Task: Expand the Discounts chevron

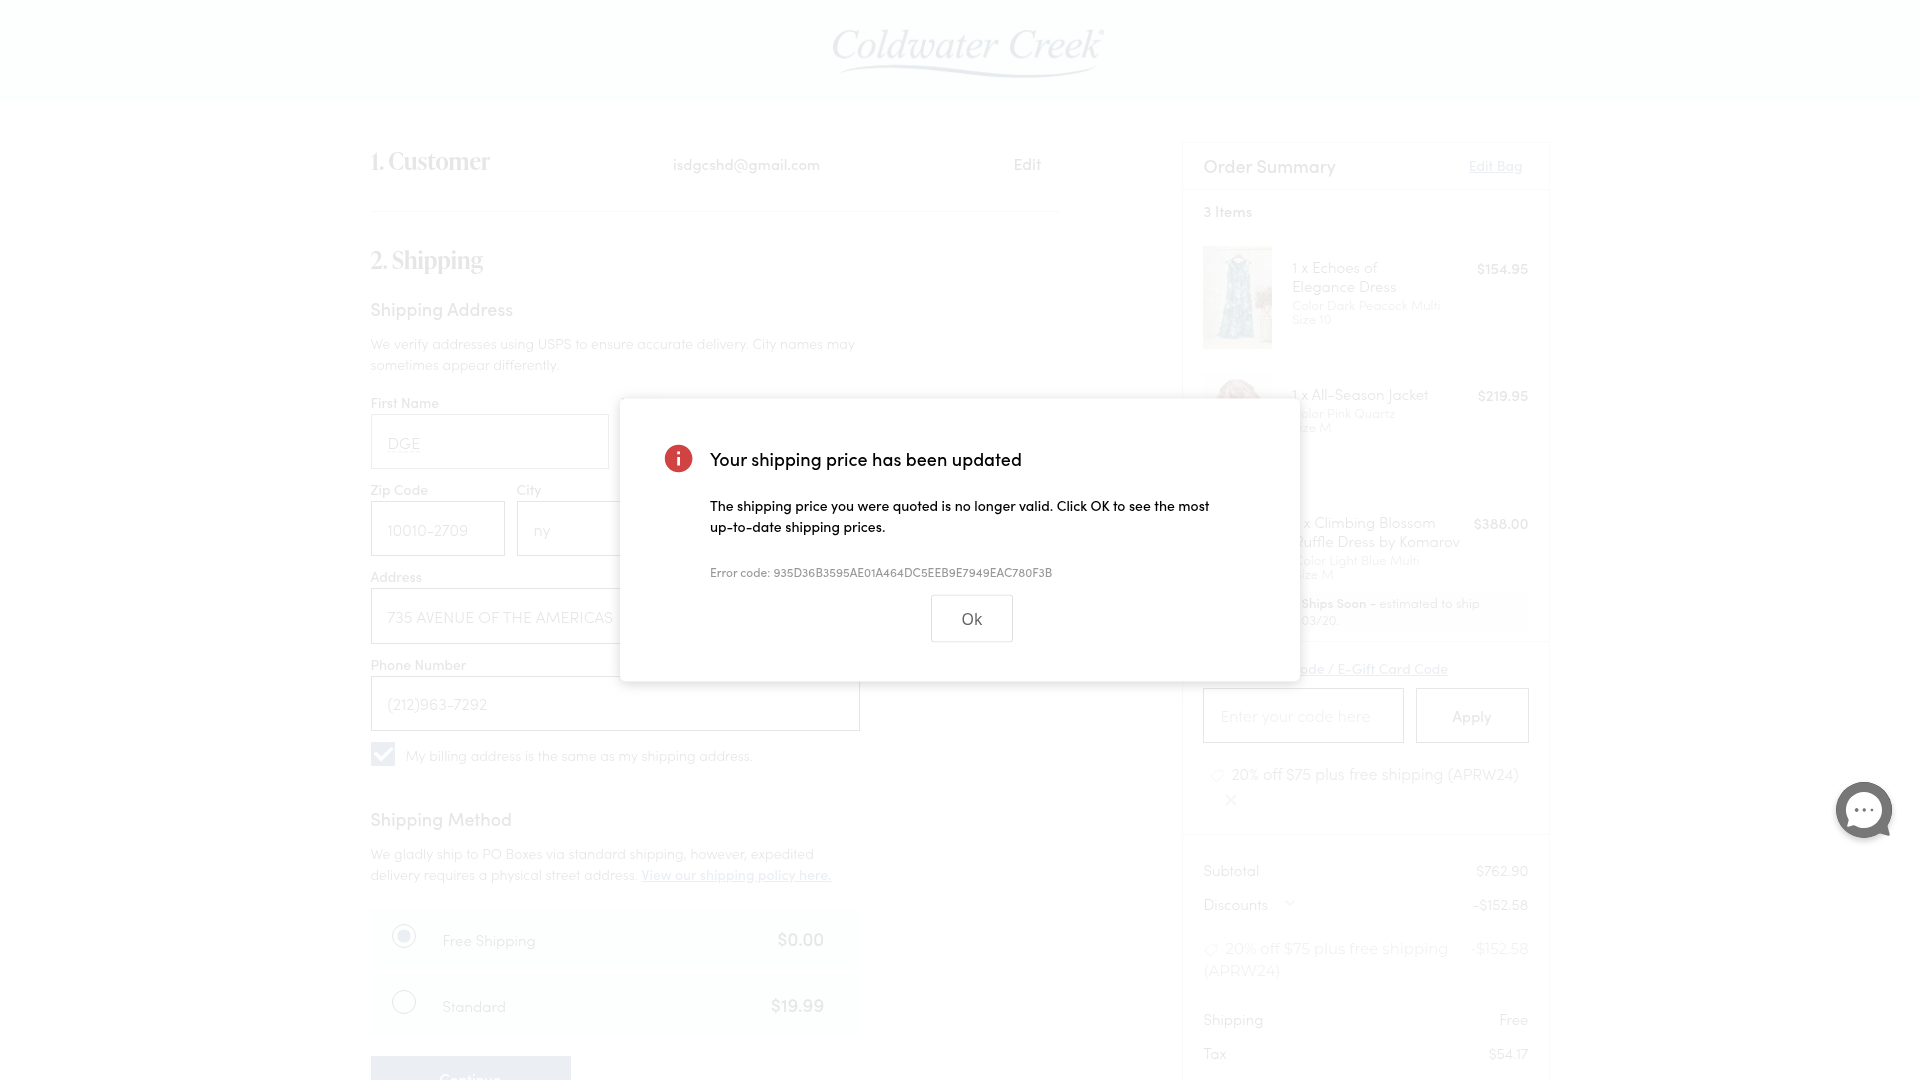Action: pos(1289,904)
